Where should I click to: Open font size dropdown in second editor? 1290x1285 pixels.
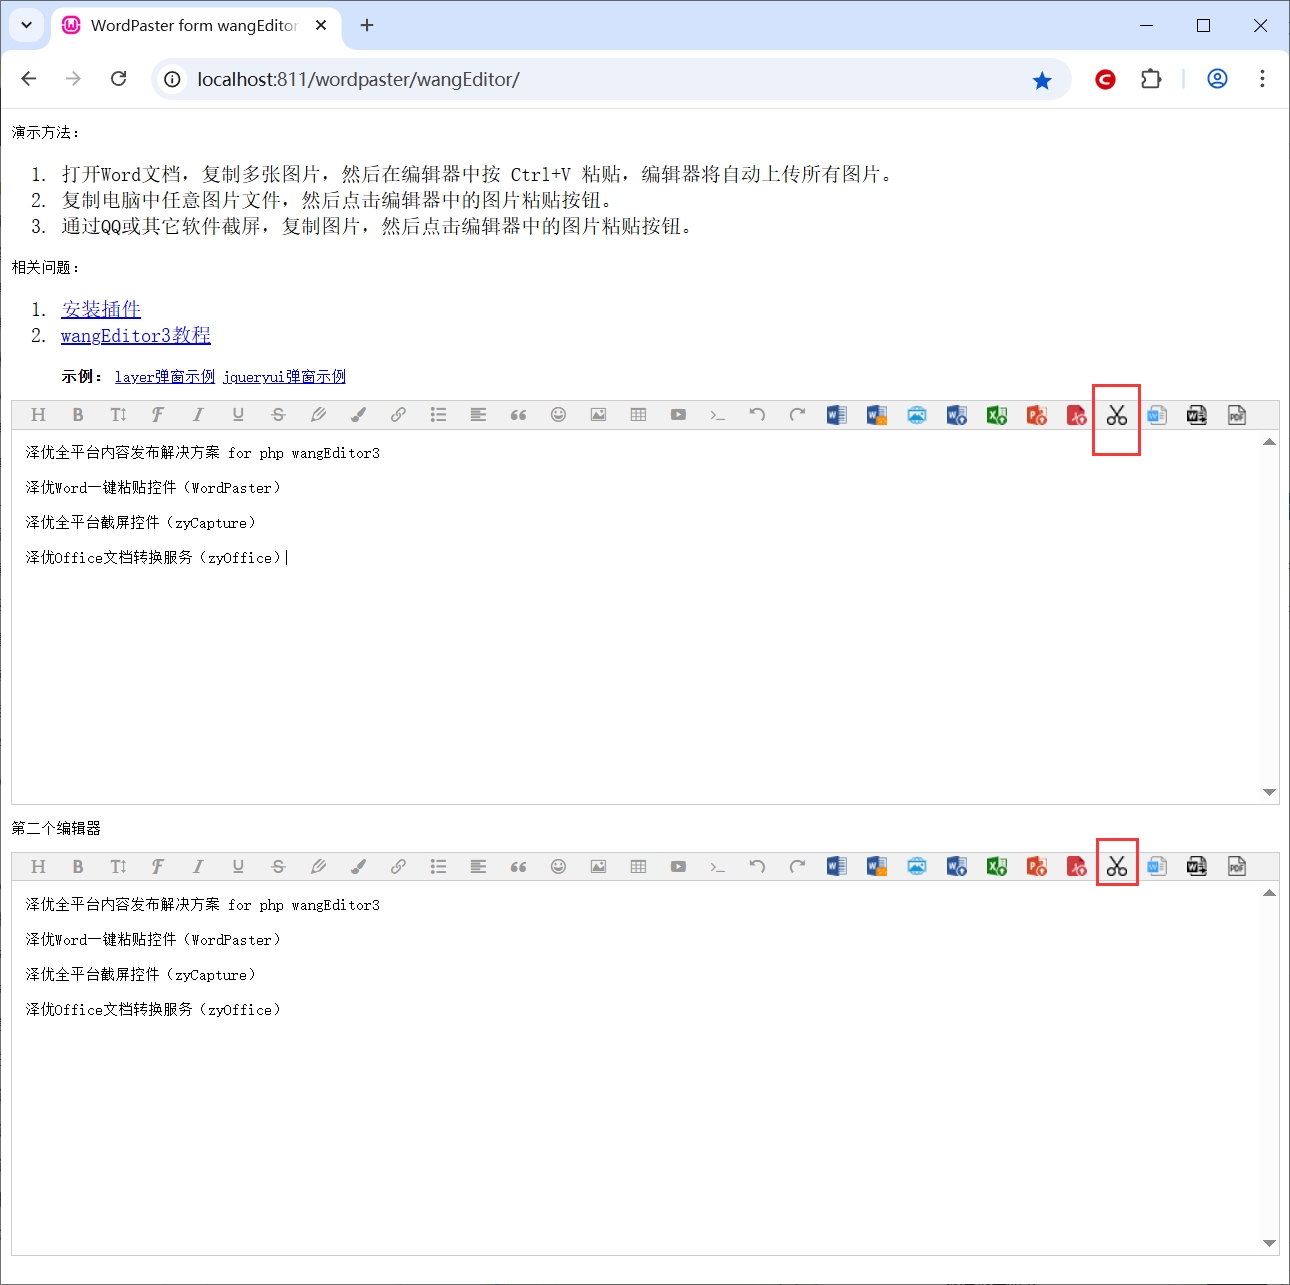118,867
